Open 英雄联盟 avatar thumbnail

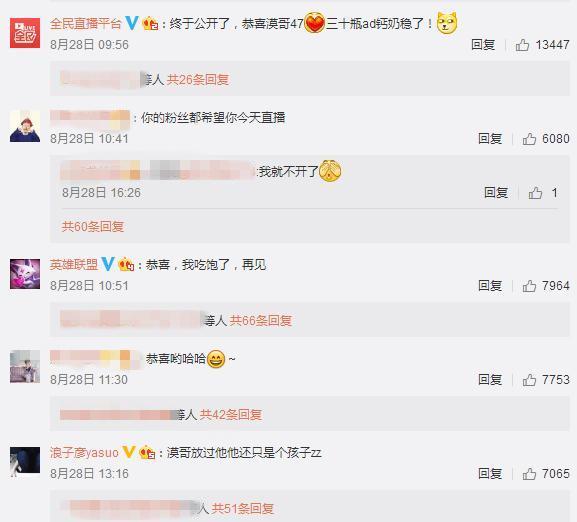pos(25,274)
